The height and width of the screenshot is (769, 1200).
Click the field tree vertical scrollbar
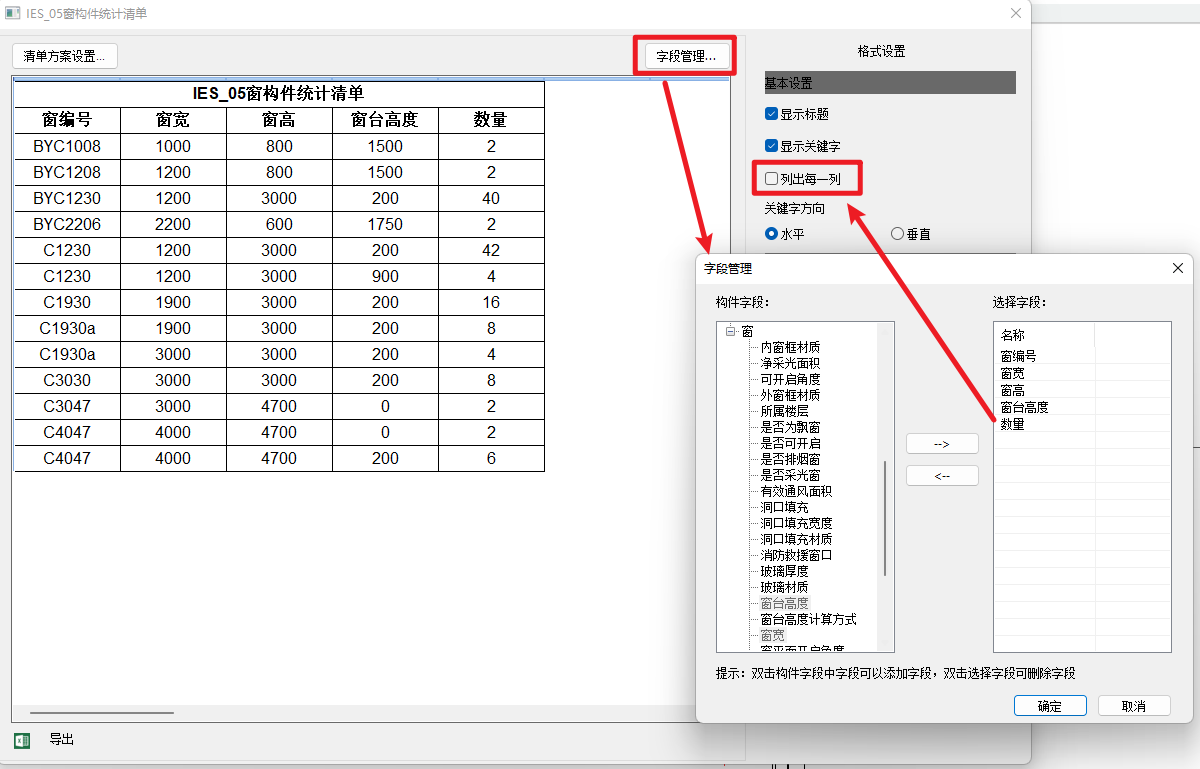click(885, 518)
